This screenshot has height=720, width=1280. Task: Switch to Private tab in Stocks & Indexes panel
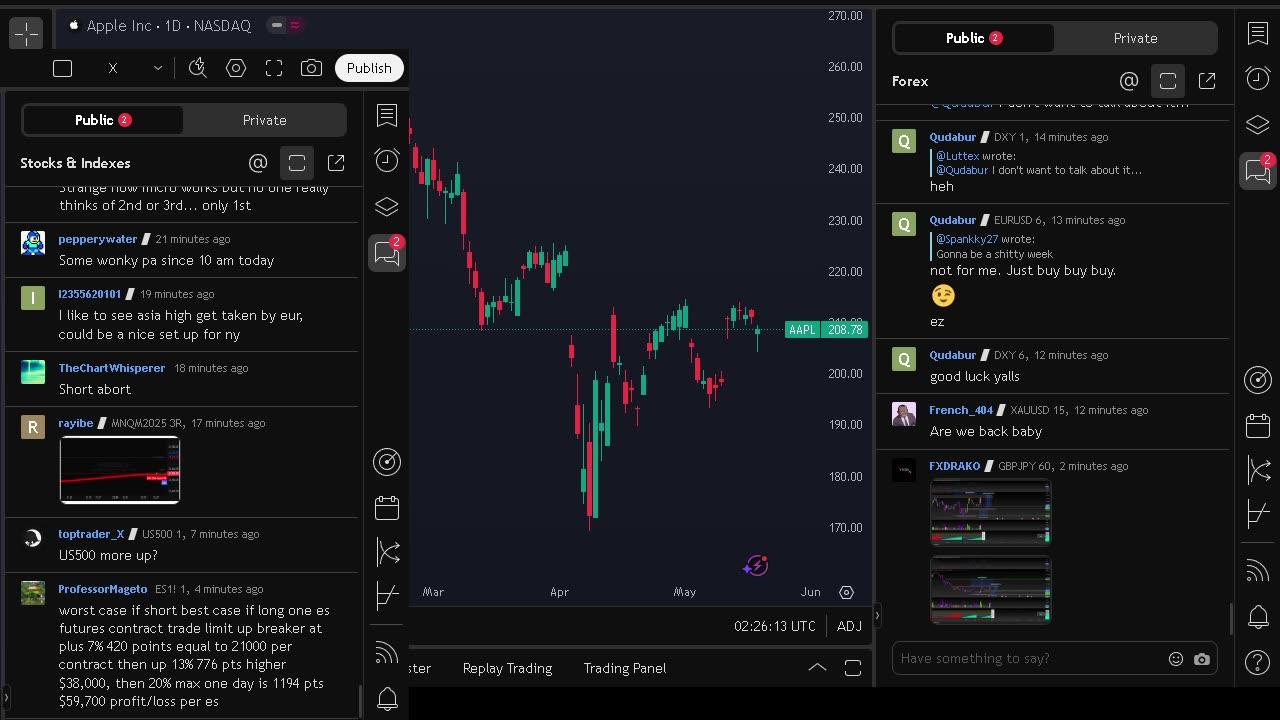pyautogui.click(x=264, y=120)
